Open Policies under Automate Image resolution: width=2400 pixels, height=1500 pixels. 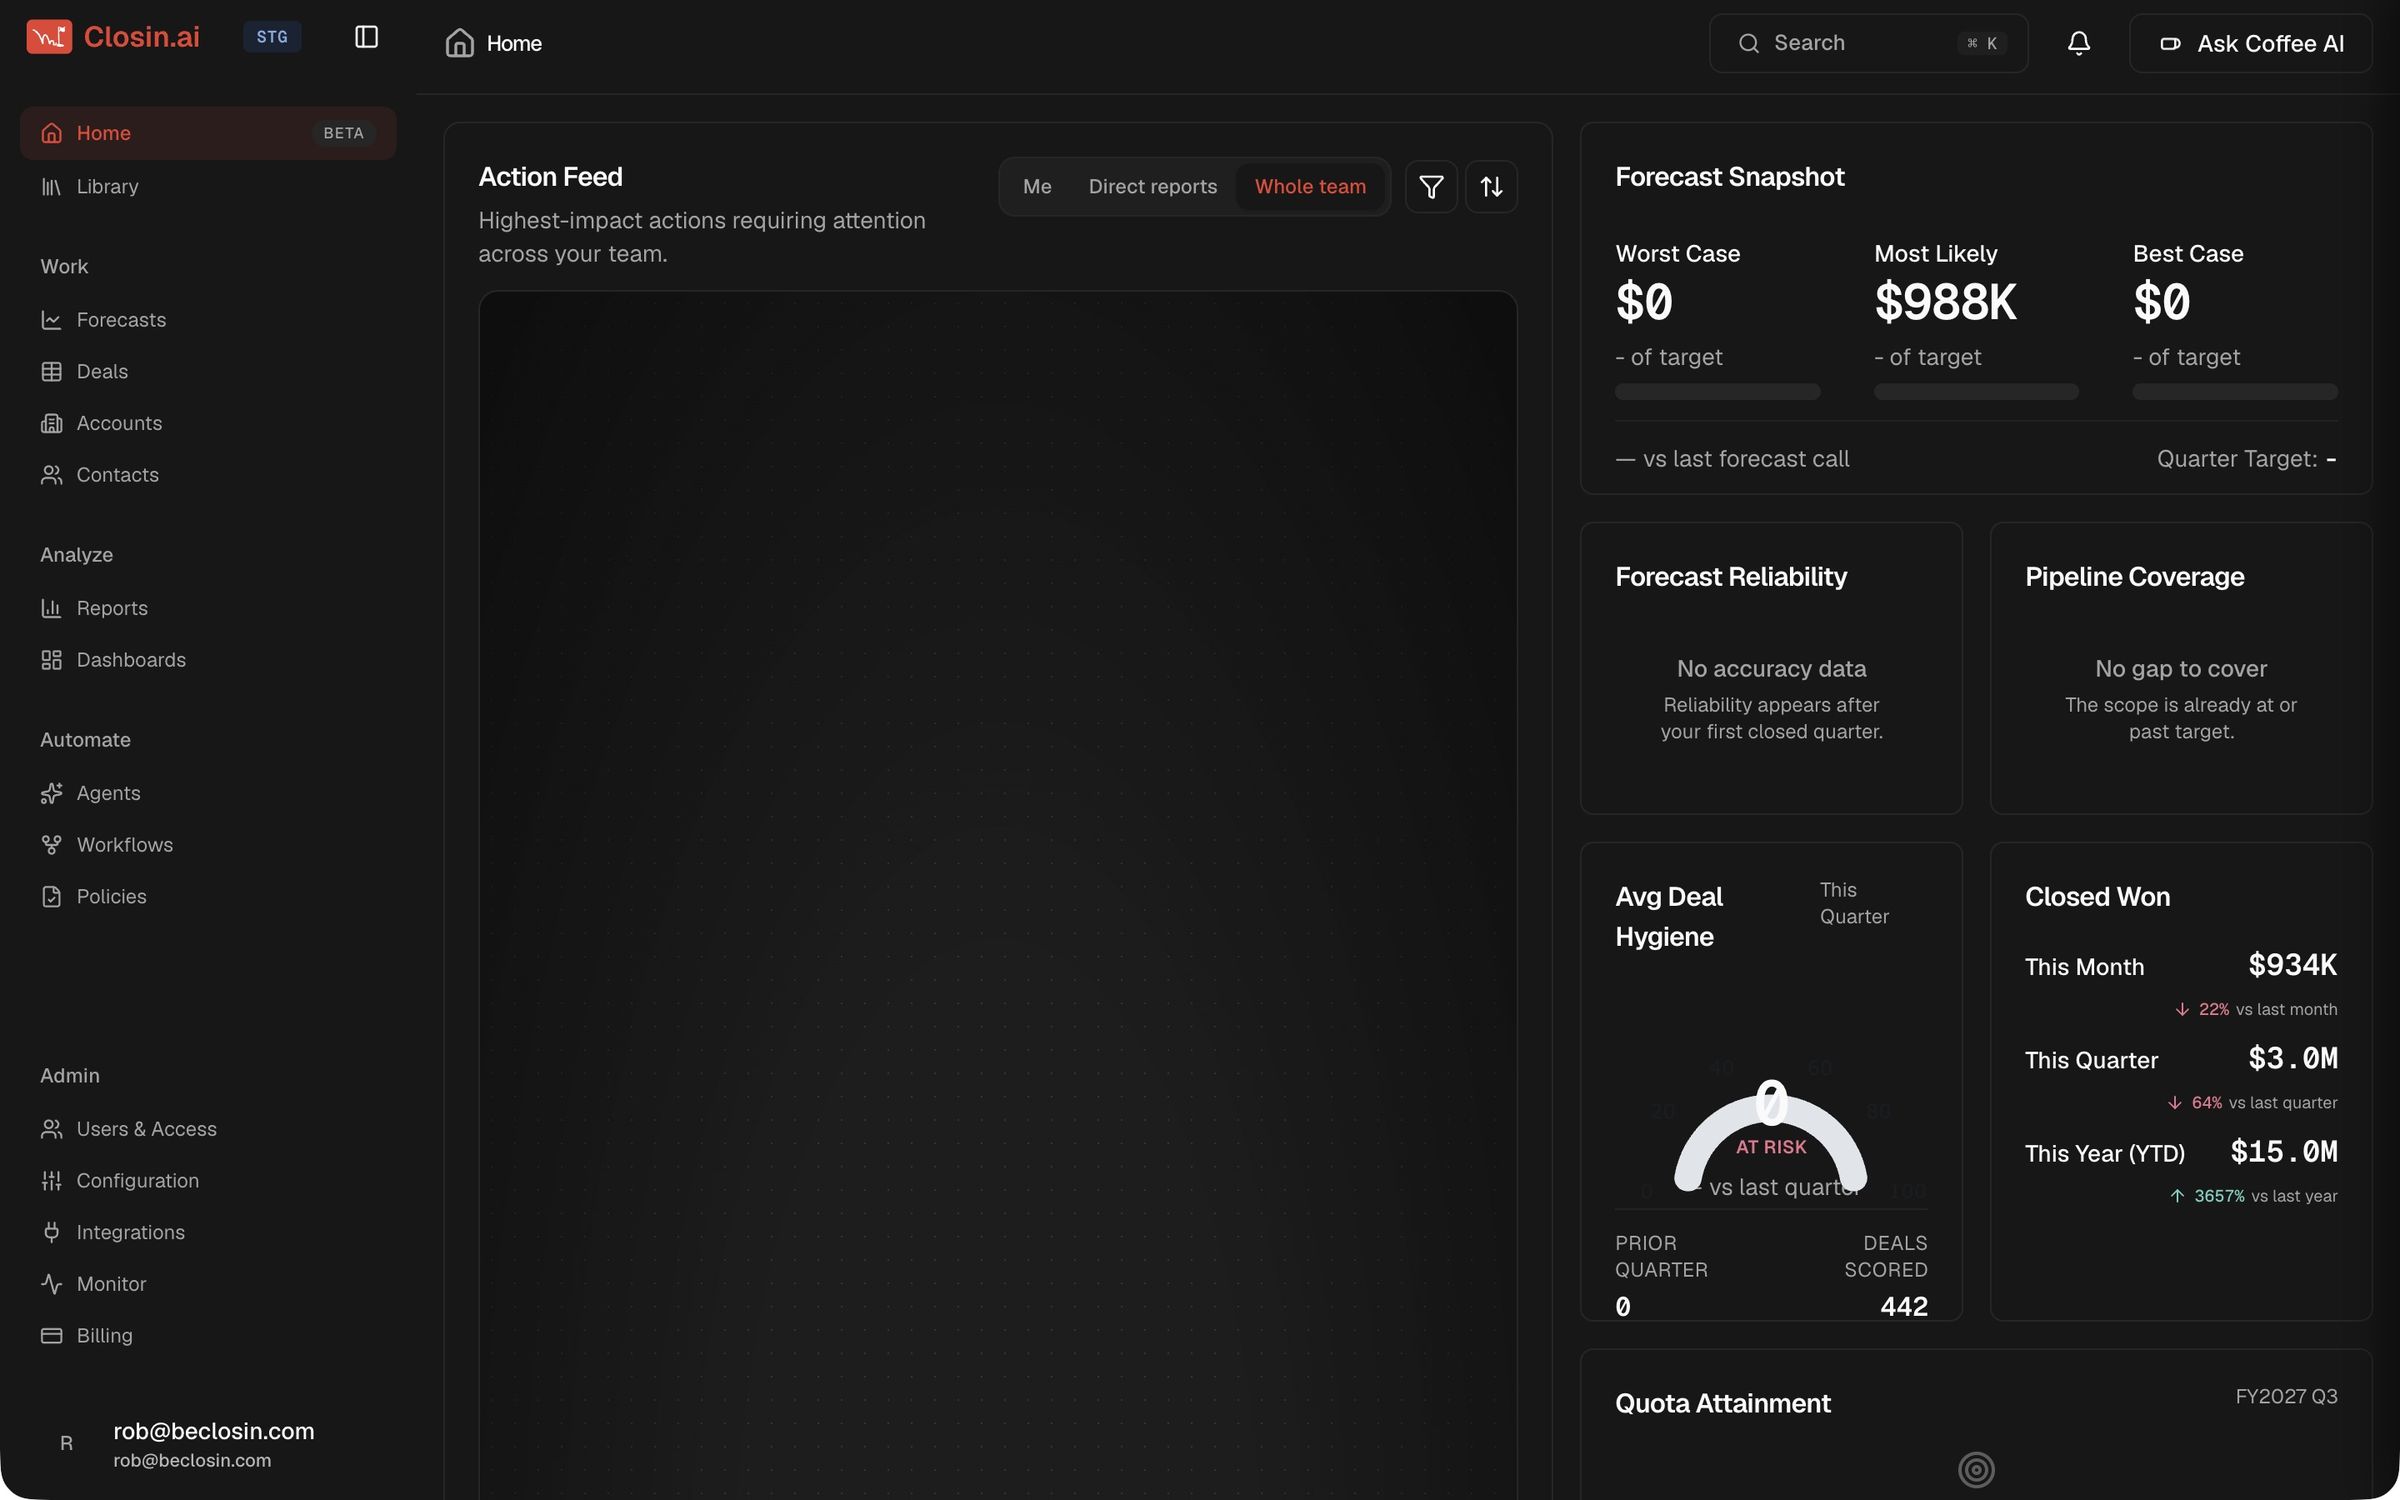pyautogui.click(x=208, y=897)
